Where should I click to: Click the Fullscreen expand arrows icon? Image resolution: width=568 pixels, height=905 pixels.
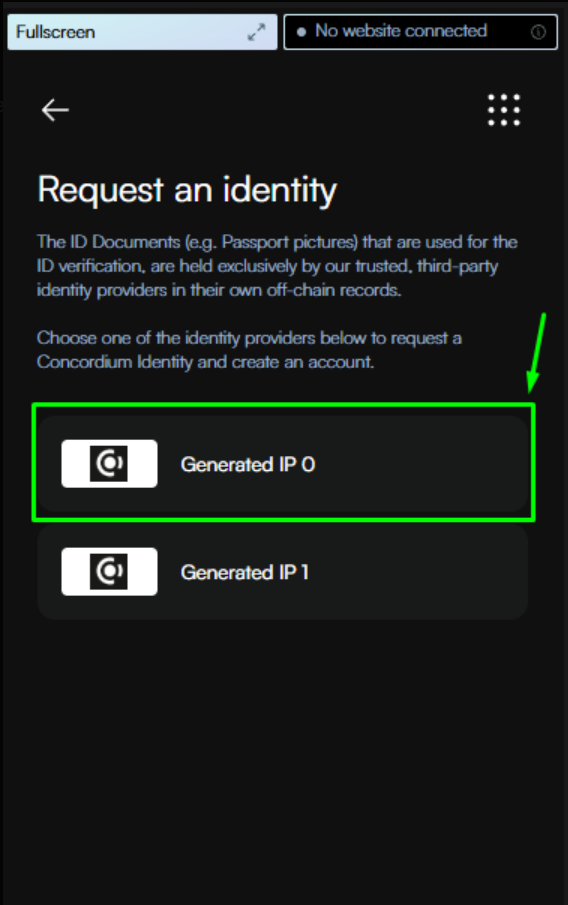click(256, 32)
